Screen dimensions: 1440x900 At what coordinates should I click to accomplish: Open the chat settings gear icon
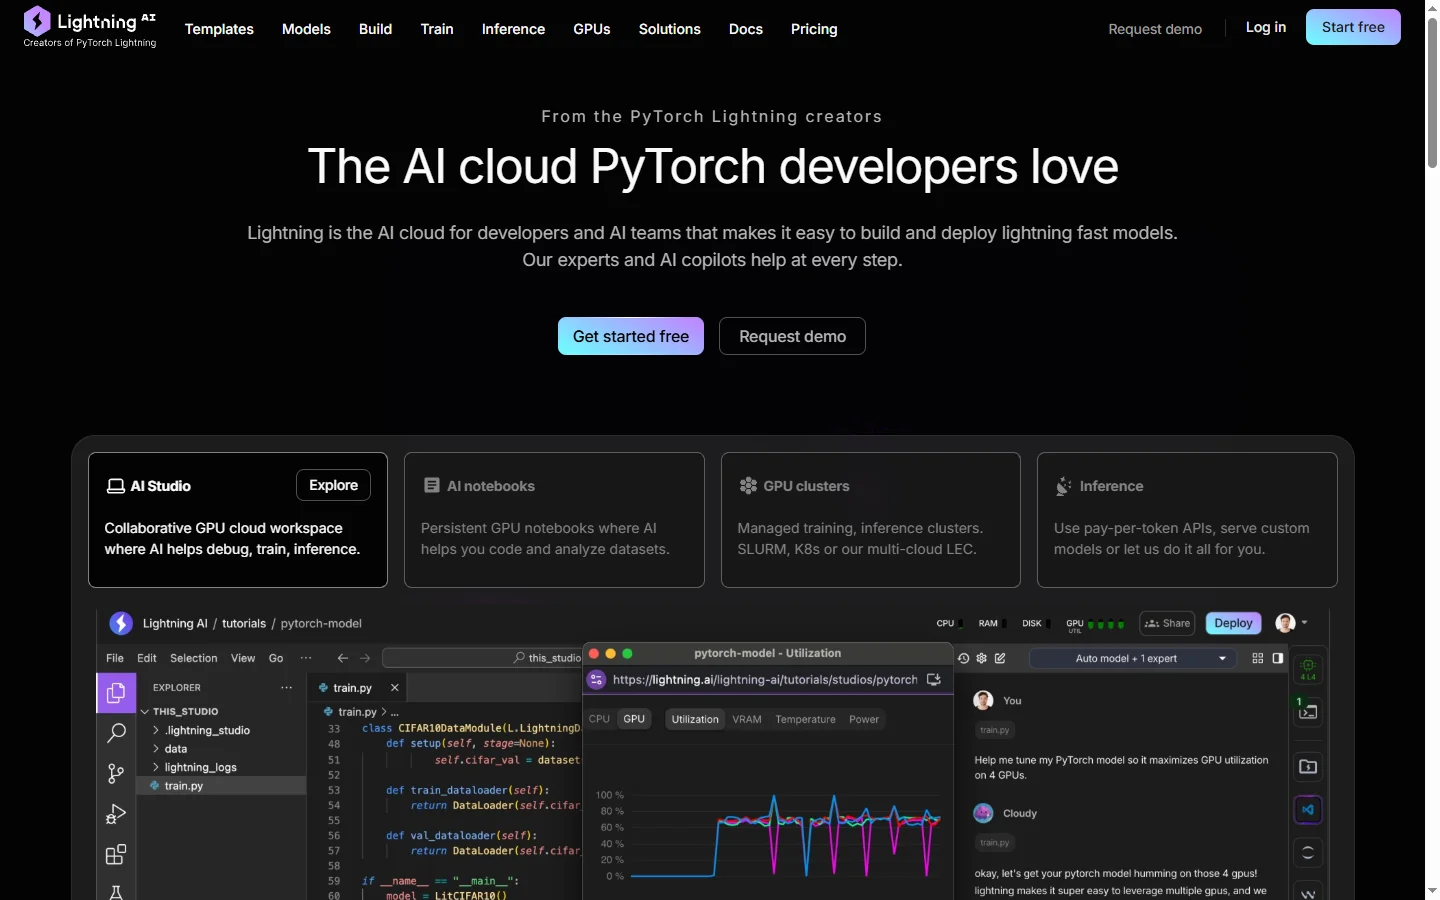(981, 658)
